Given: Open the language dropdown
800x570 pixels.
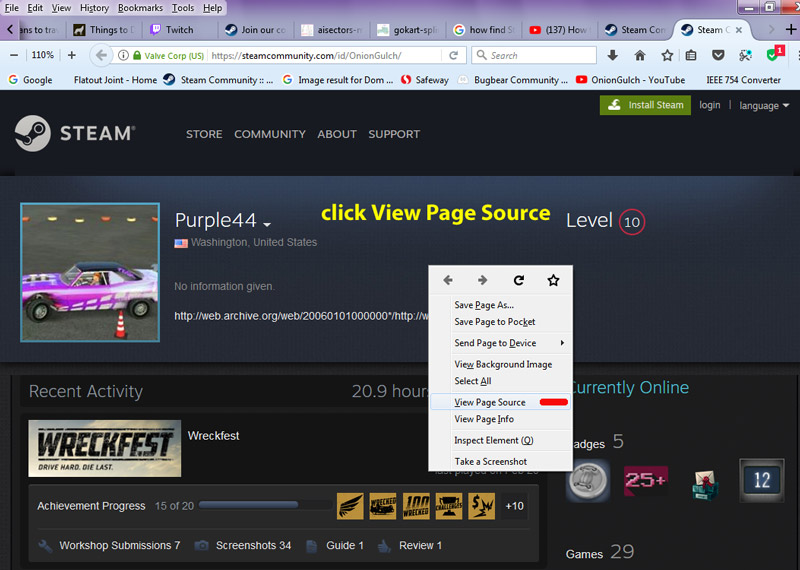Looking at the screenshot, I should 764,106.
